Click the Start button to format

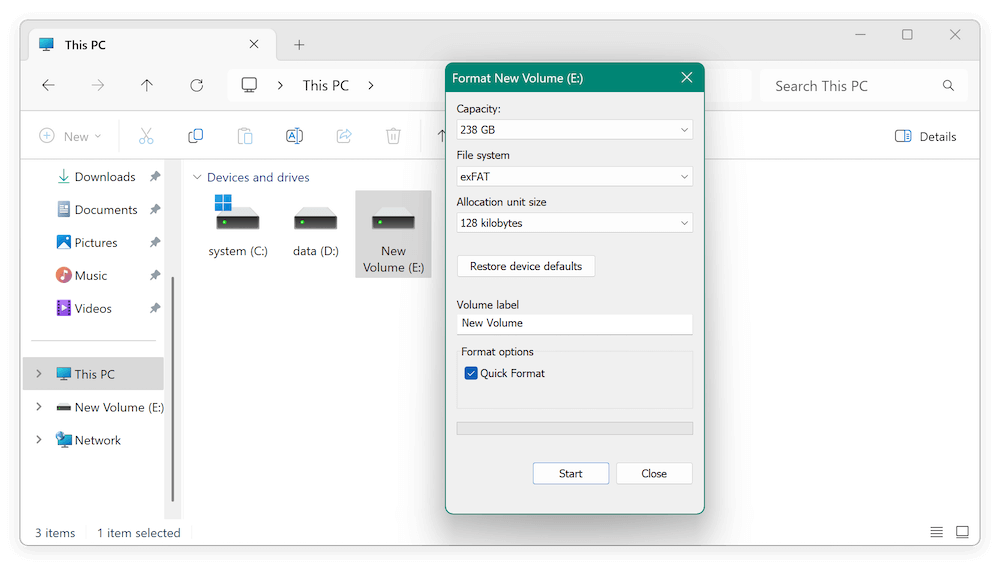[x=570, y=473]
